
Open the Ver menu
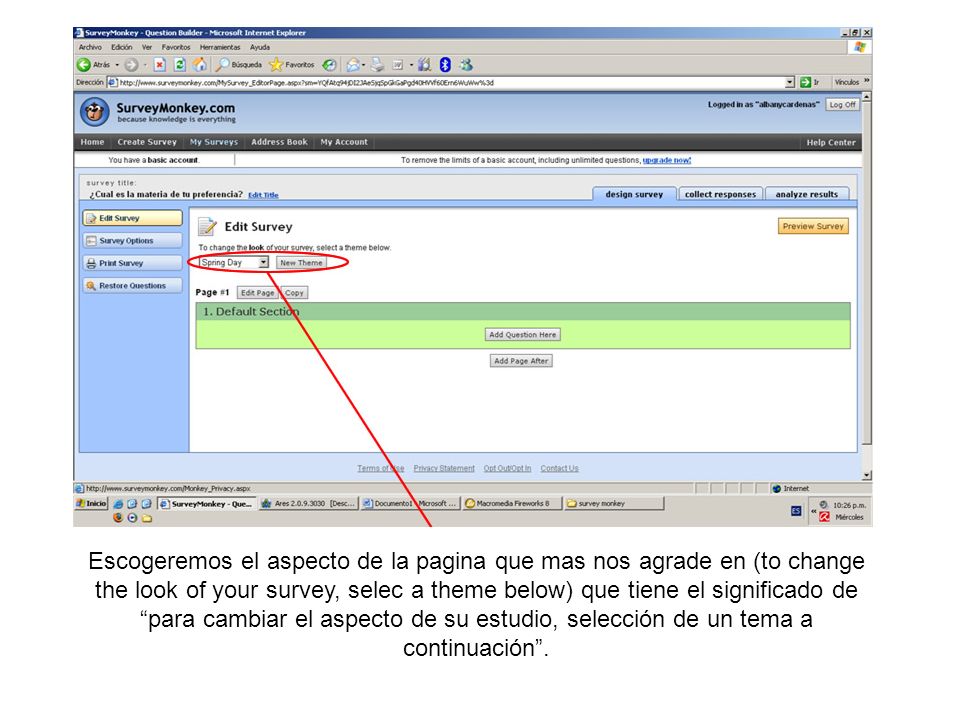click(x=147, y=47)
